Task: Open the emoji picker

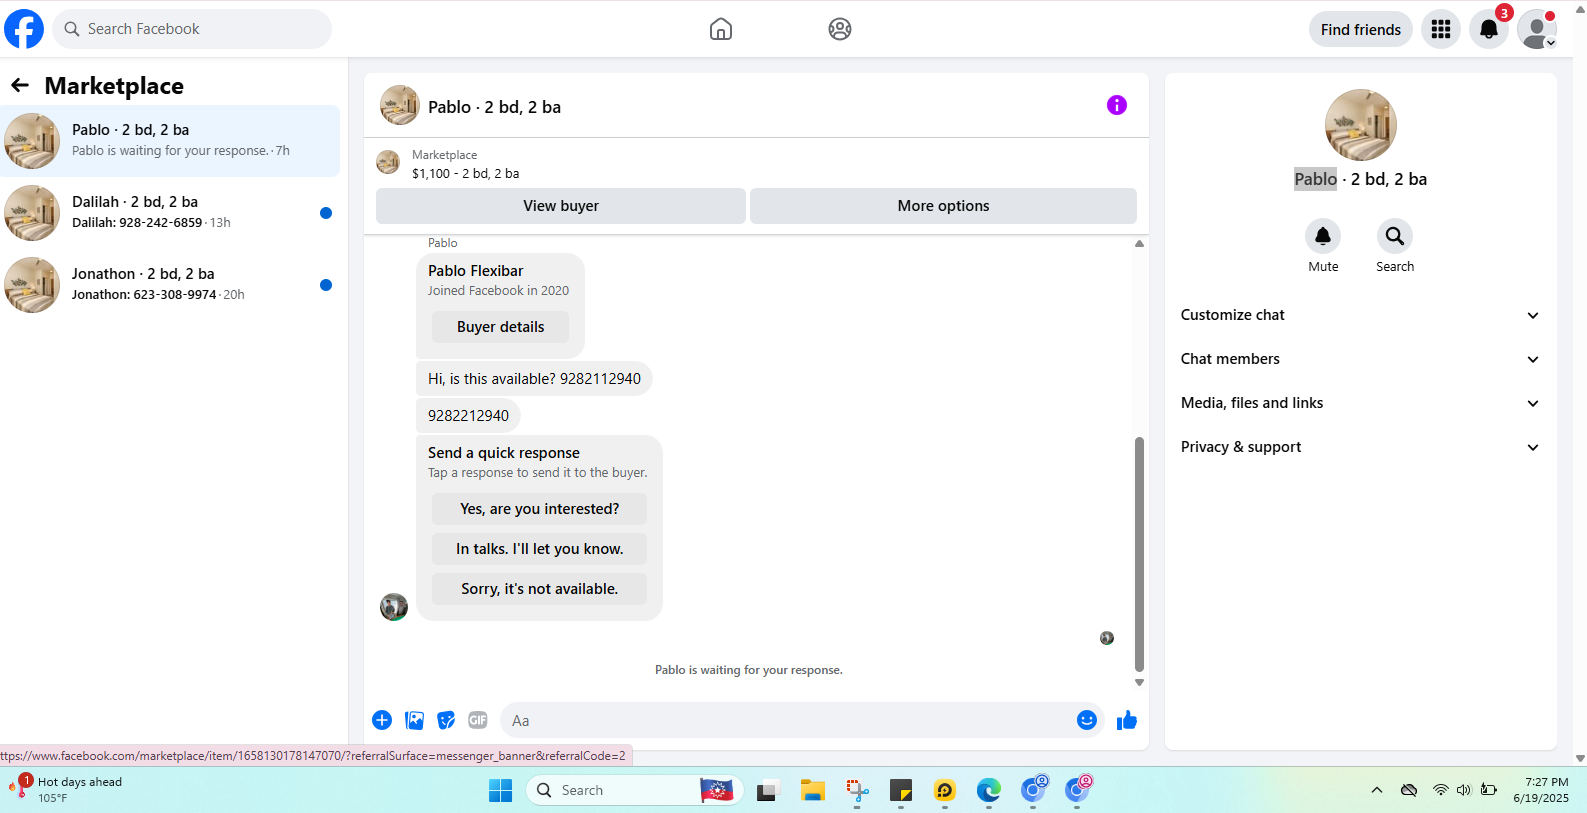Action: tap(1087, 720)
